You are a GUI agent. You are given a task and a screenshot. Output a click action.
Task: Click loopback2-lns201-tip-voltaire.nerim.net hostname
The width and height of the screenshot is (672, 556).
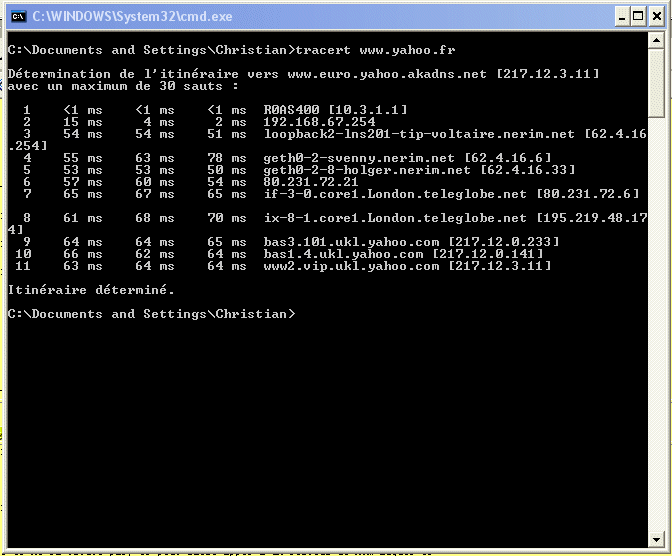click(419, 134)
